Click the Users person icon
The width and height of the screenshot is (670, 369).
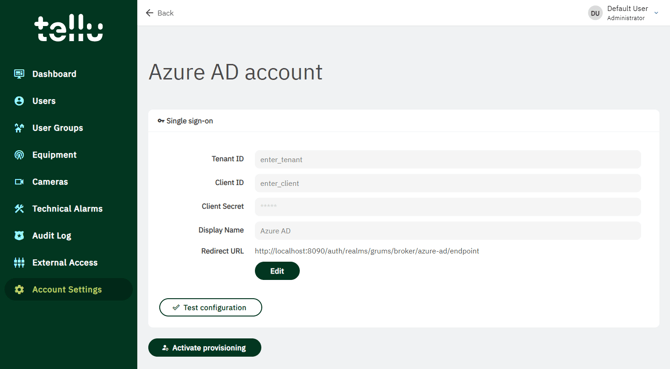point(19,101)
